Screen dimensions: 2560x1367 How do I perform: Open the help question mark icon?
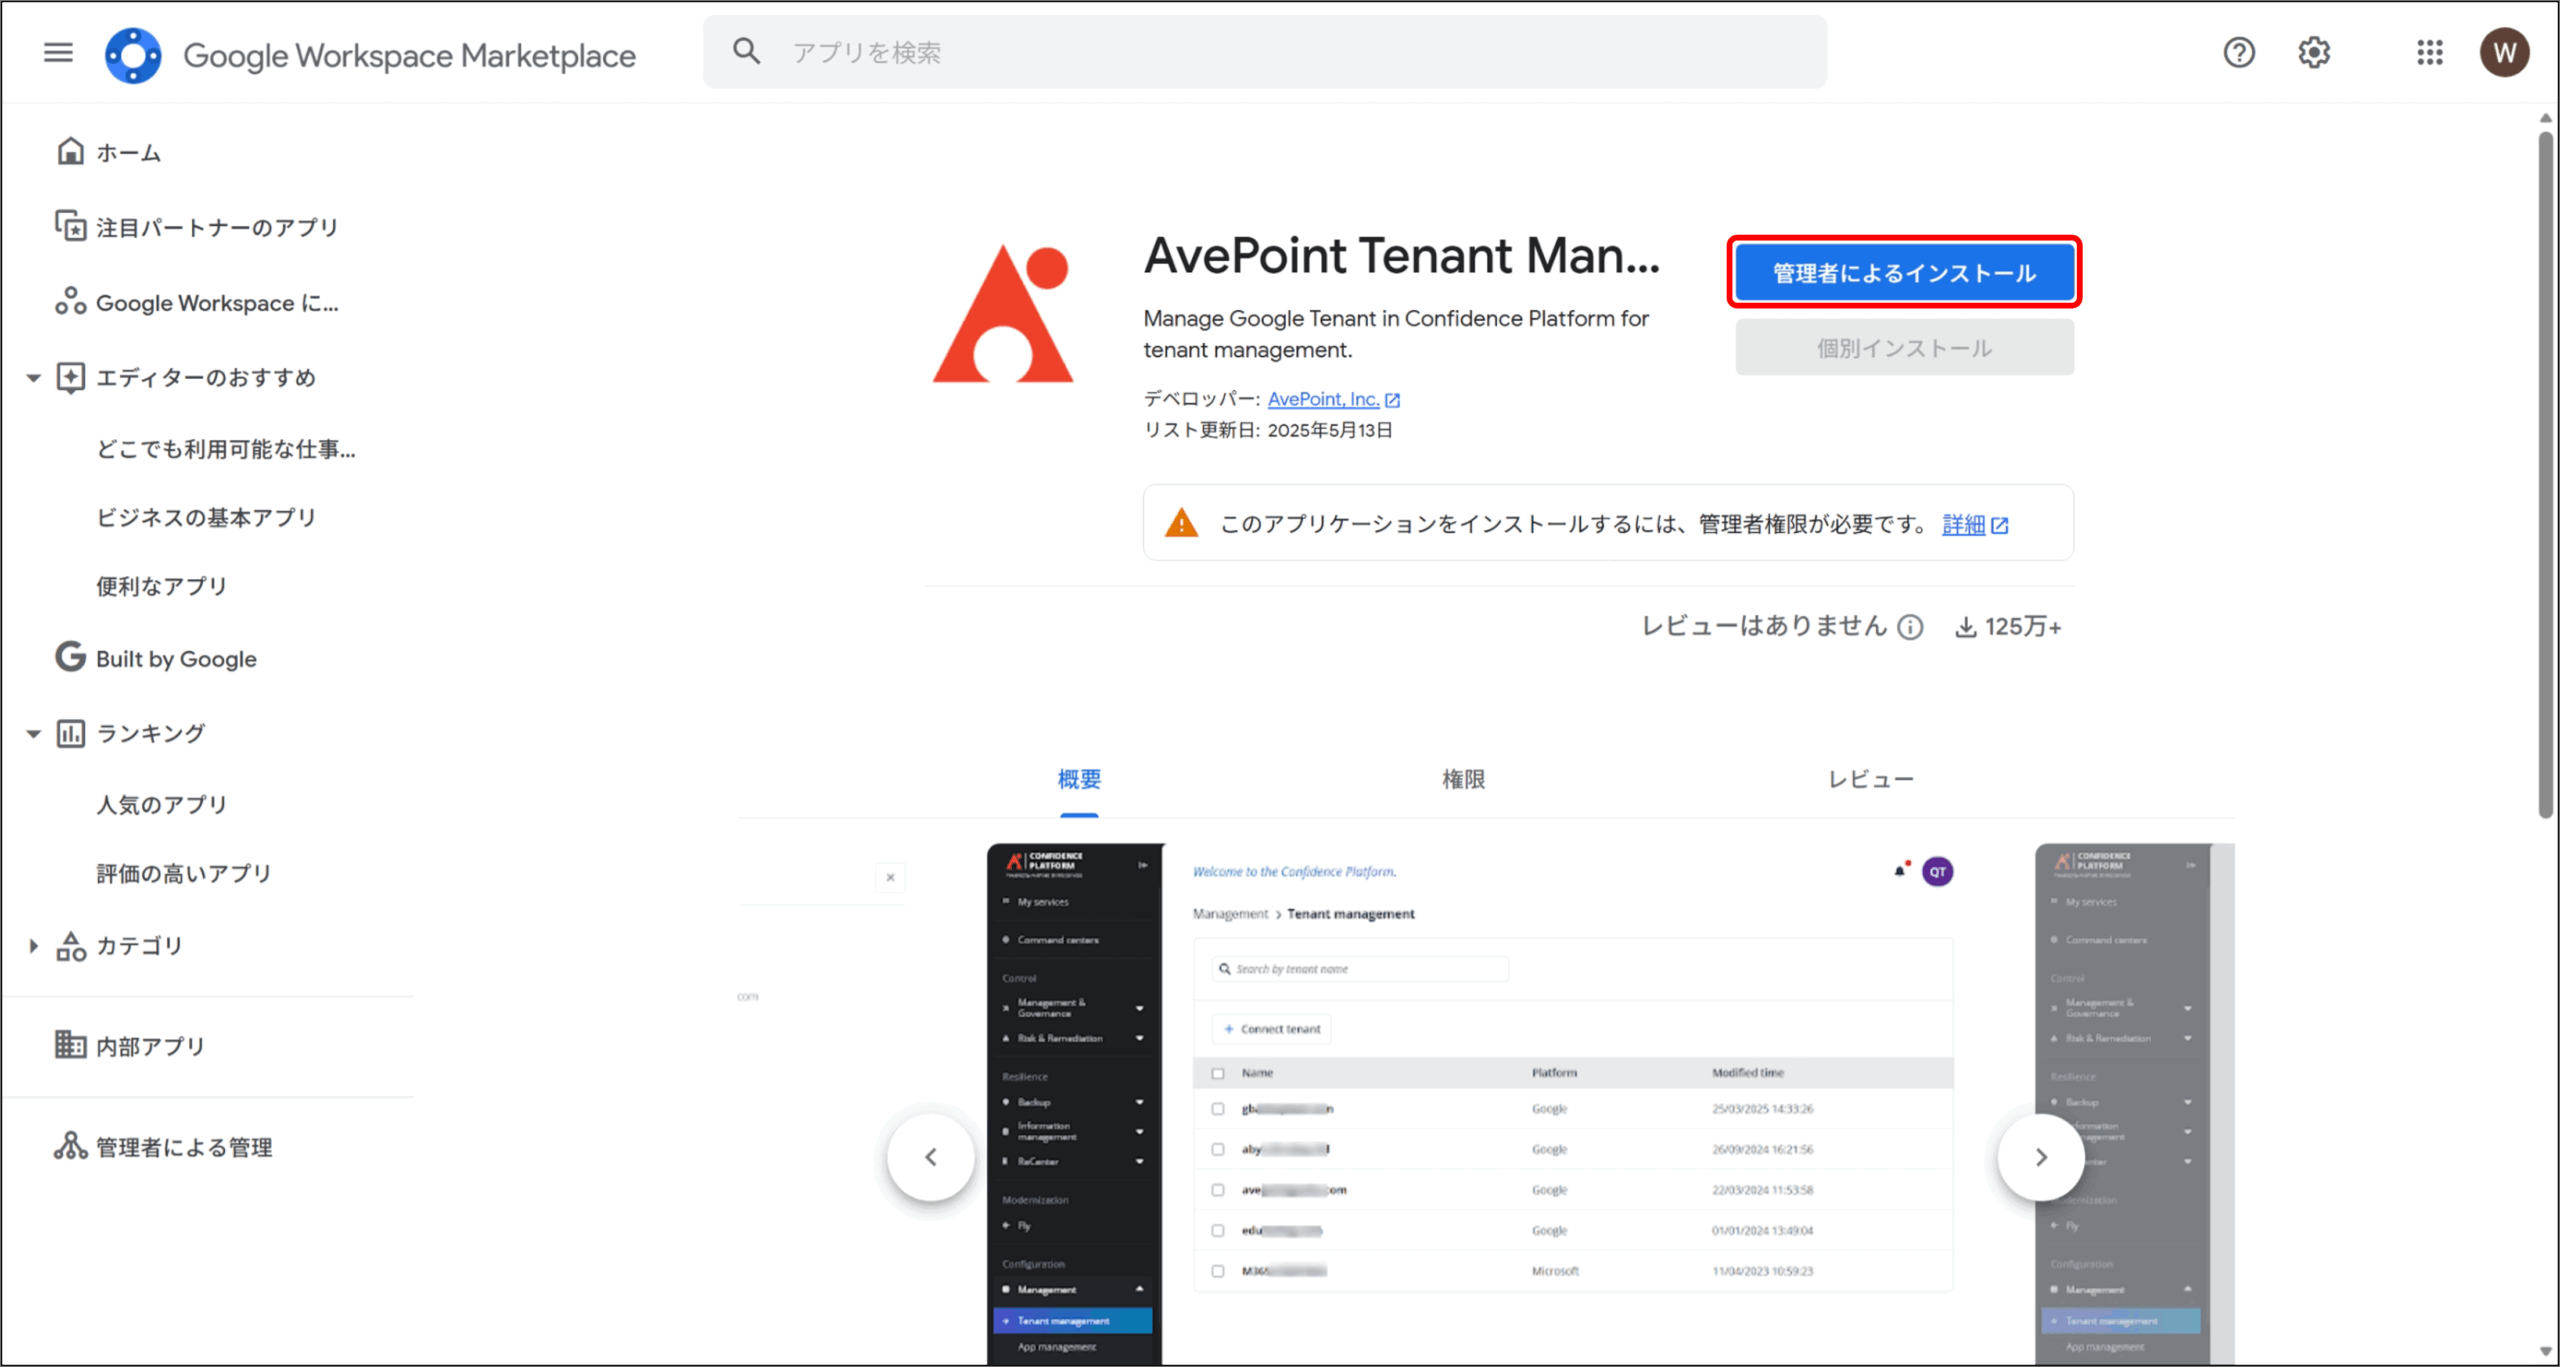coord(2238,53)
